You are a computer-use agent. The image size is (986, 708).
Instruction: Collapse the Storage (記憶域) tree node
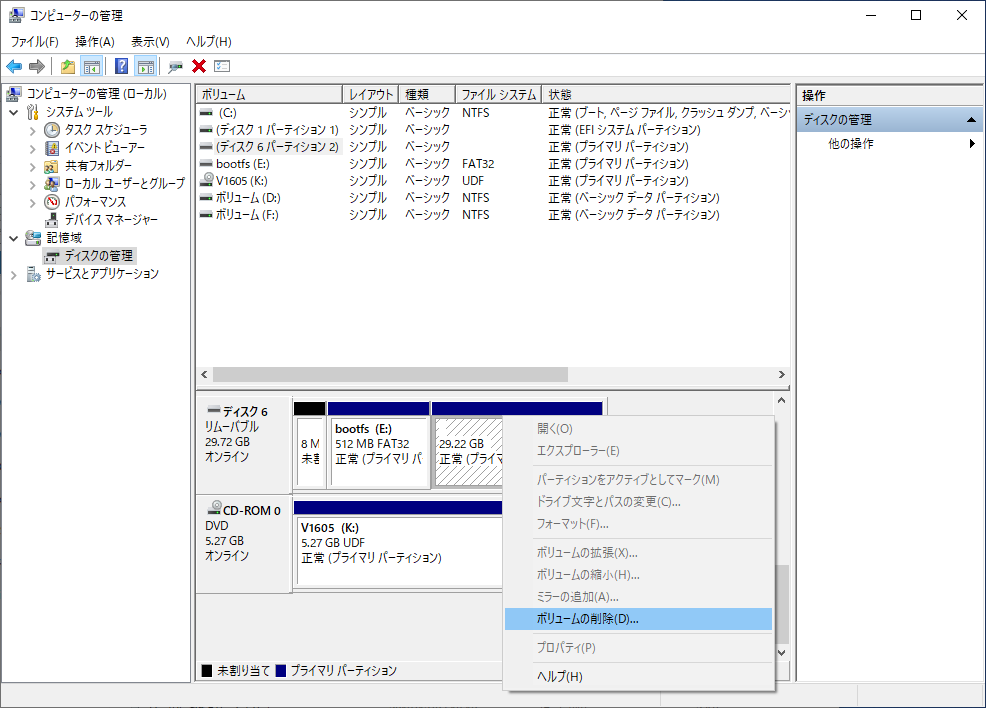14,238
